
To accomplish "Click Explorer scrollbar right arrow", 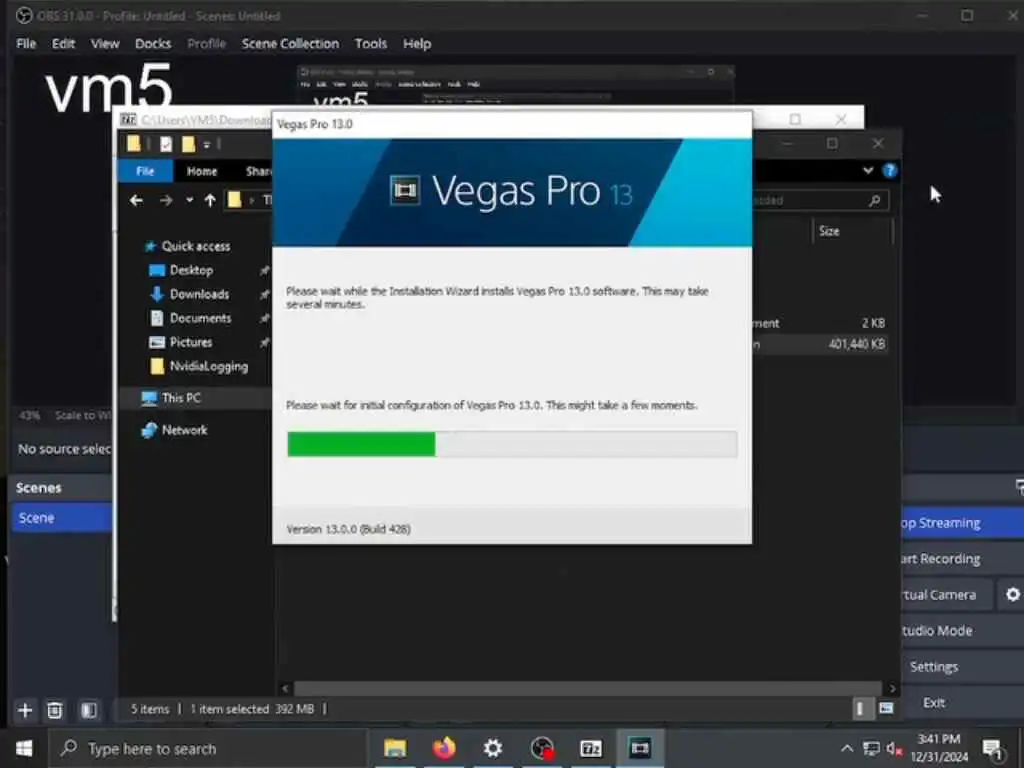I will point(892,688).
